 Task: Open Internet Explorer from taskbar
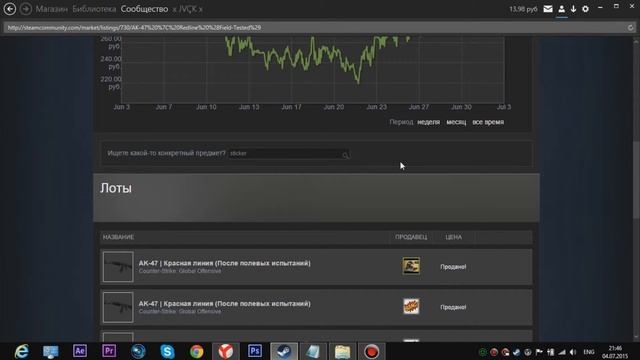click(22, 351)
